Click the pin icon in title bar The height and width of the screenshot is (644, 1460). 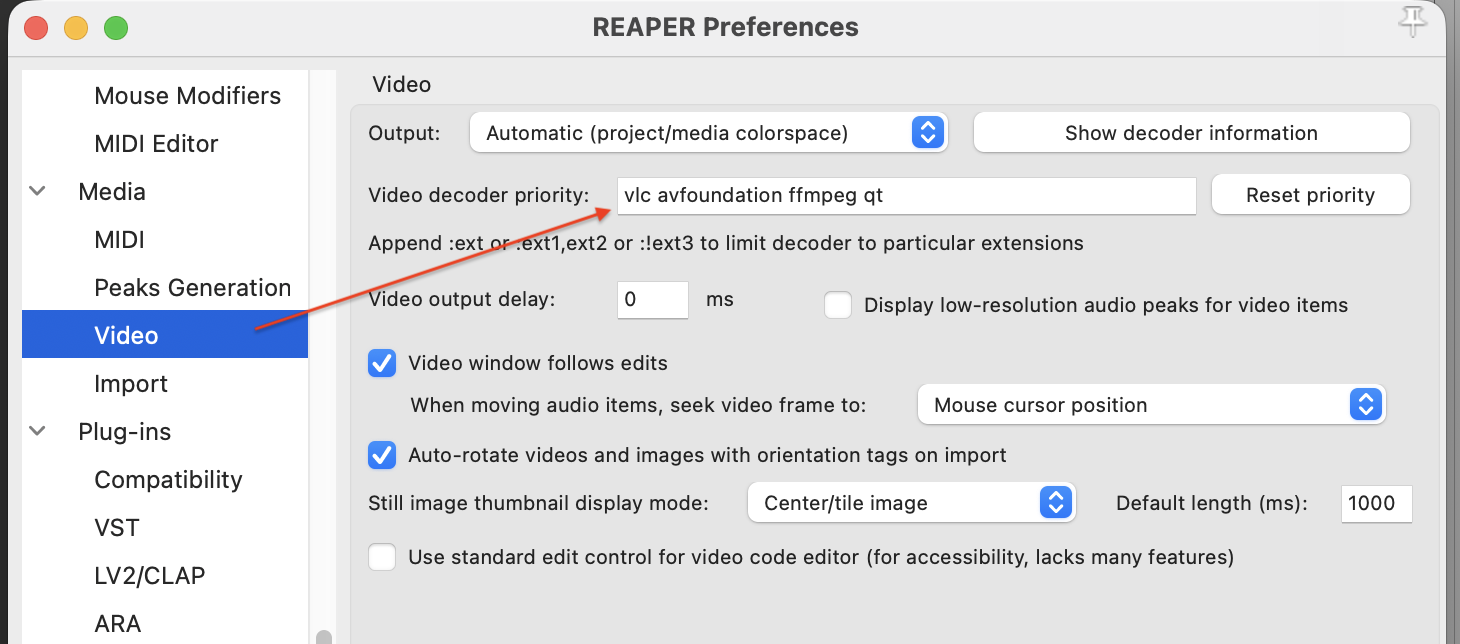(1412, 21)
